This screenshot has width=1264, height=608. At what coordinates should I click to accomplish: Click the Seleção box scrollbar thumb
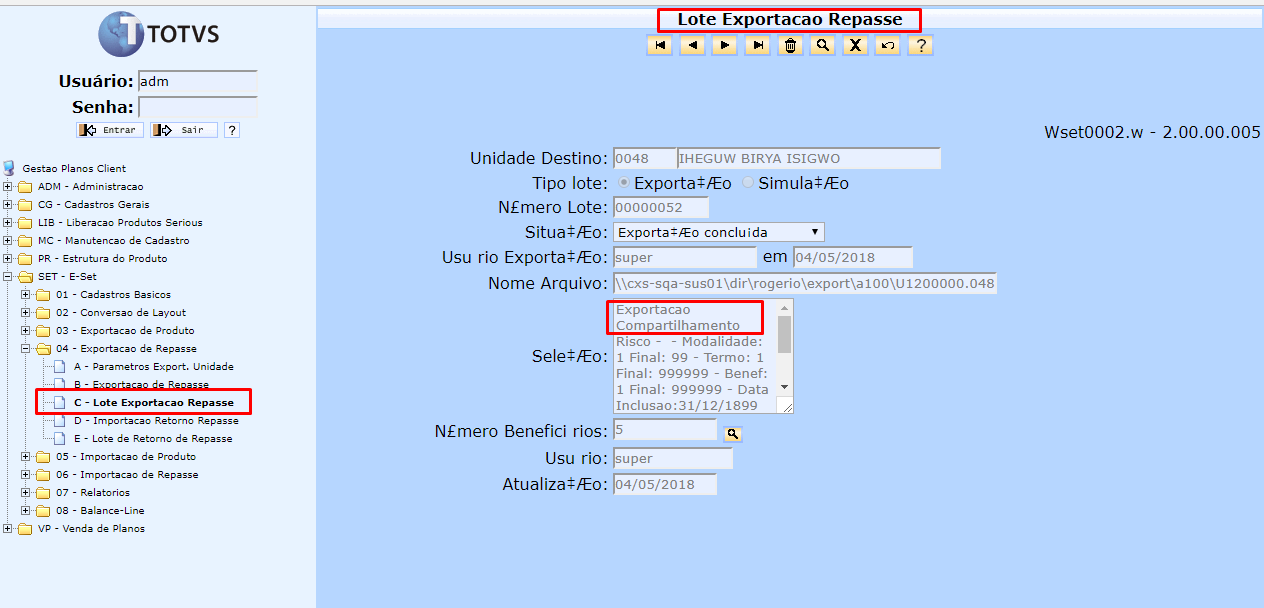click(x=784, y=335)
